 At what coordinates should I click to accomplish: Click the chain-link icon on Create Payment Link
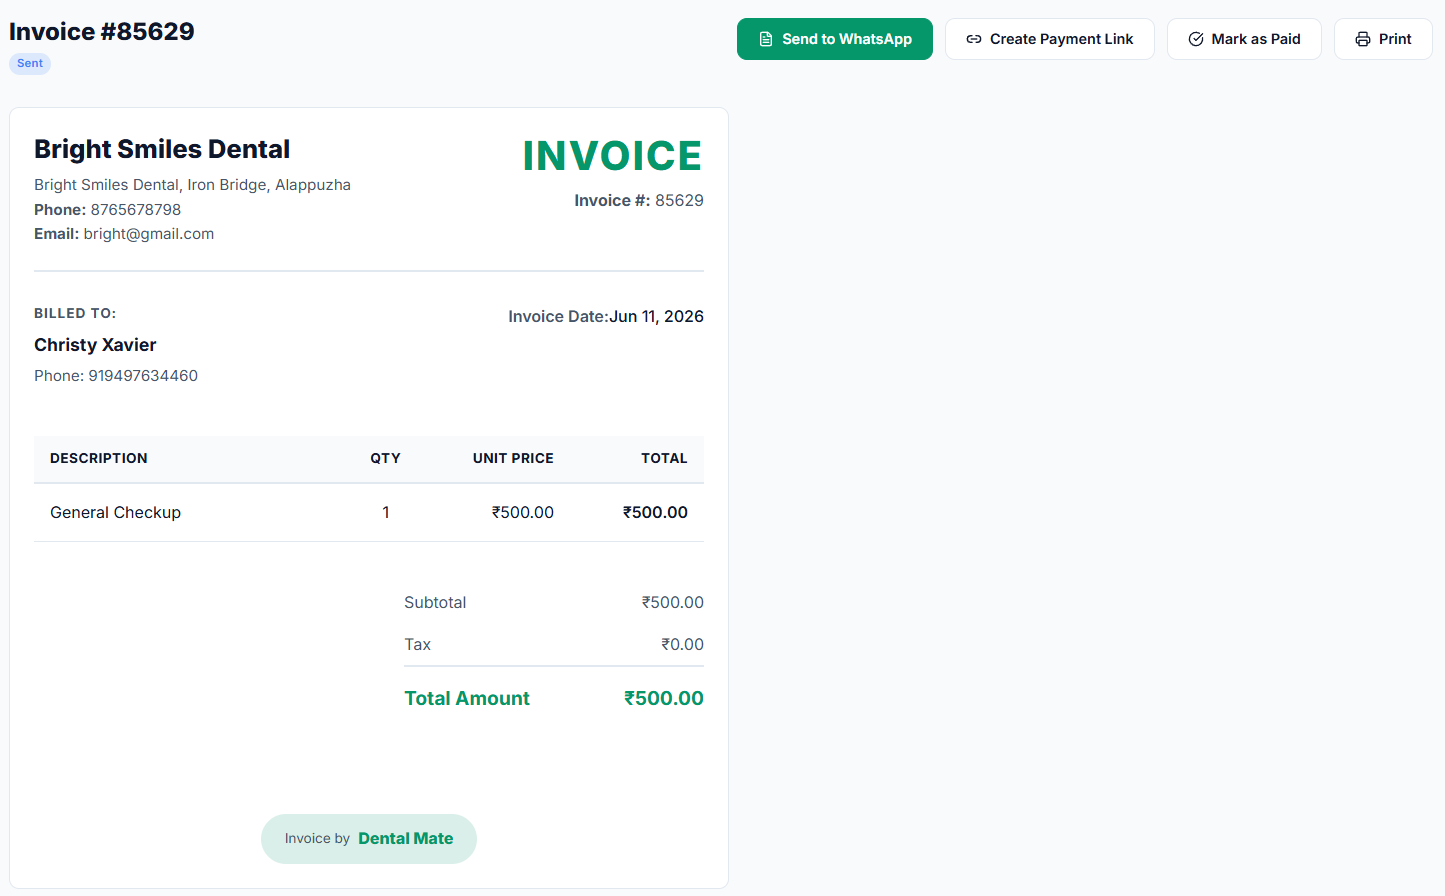(974, 39)
